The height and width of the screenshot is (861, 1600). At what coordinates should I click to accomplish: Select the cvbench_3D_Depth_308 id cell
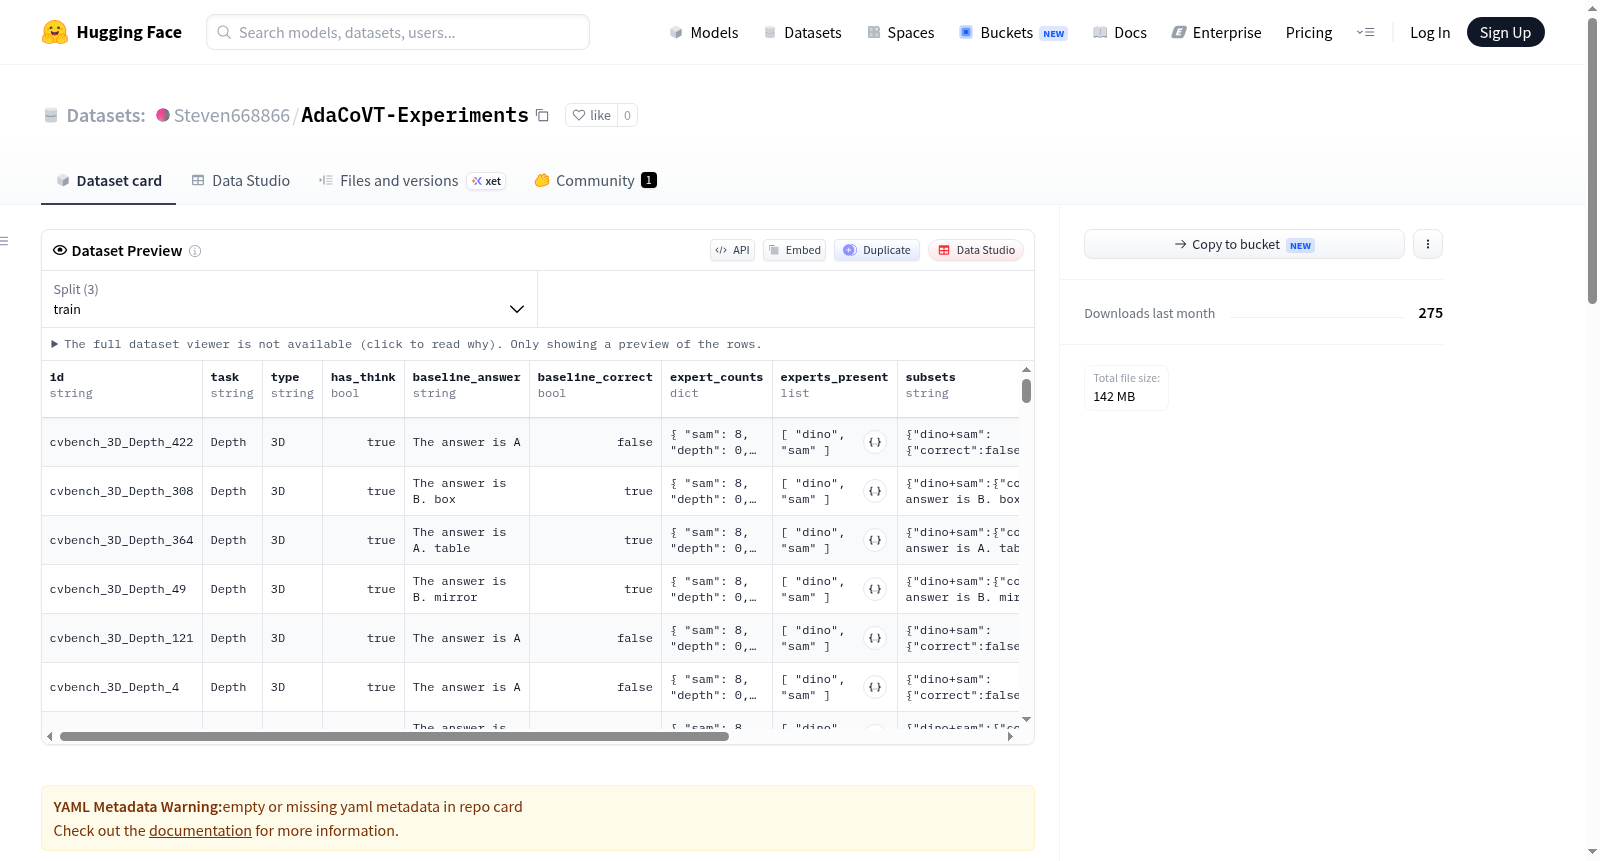(x=122, y=491)
